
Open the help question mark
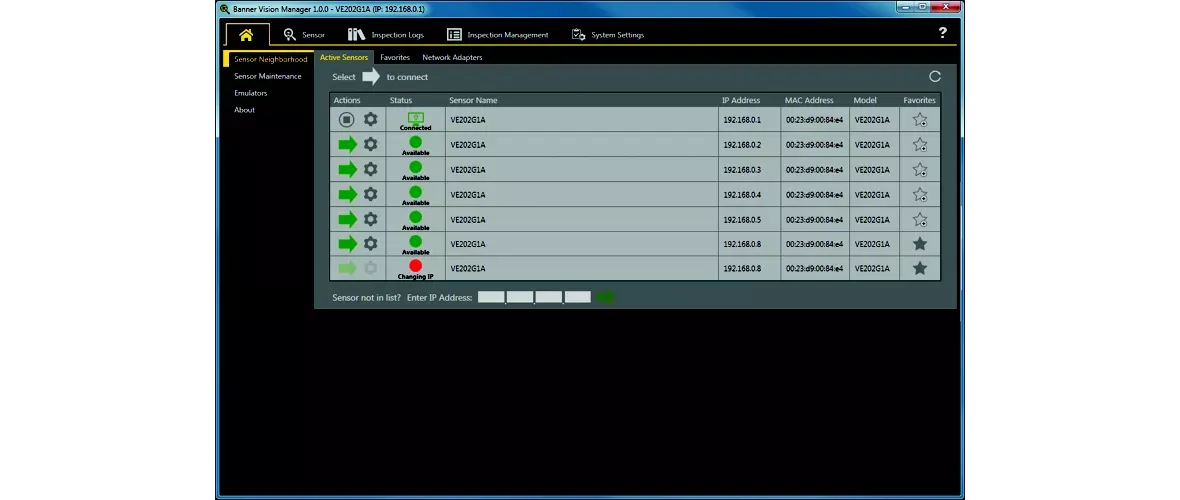[942, 33]
